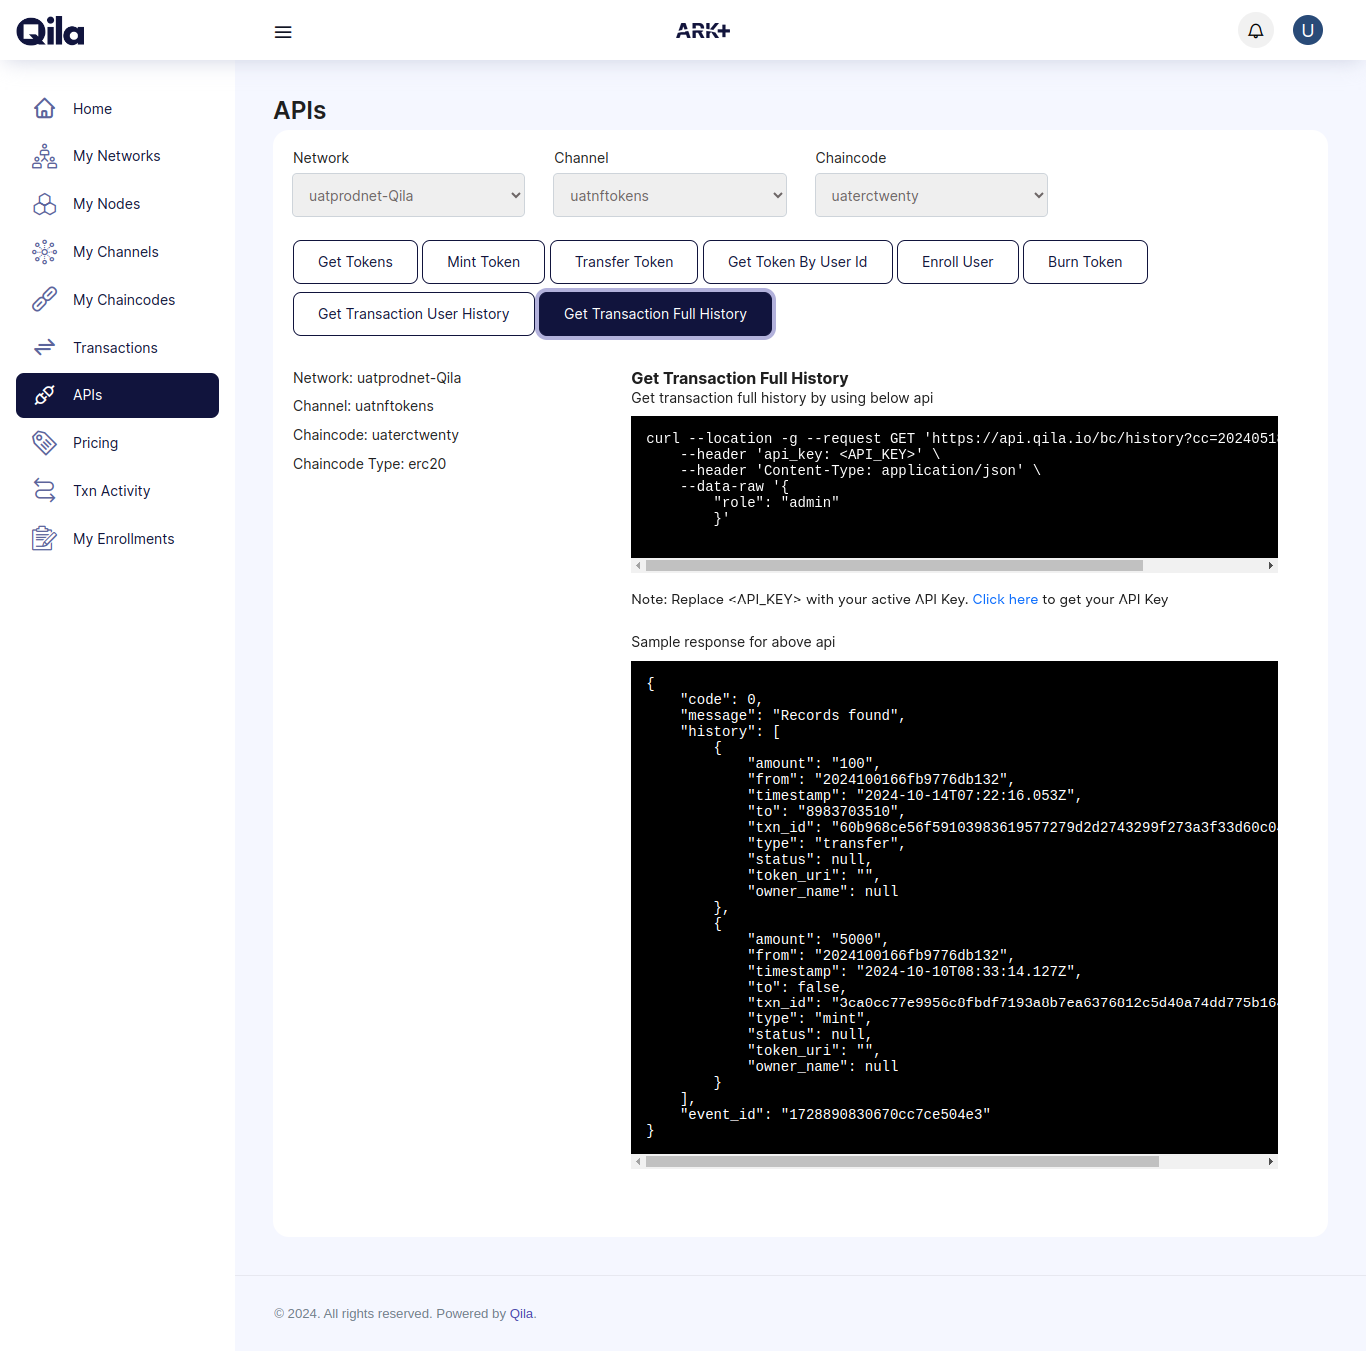Click the Pricing tag icon
1366x1353 pixels.
(x=45, y=442)
